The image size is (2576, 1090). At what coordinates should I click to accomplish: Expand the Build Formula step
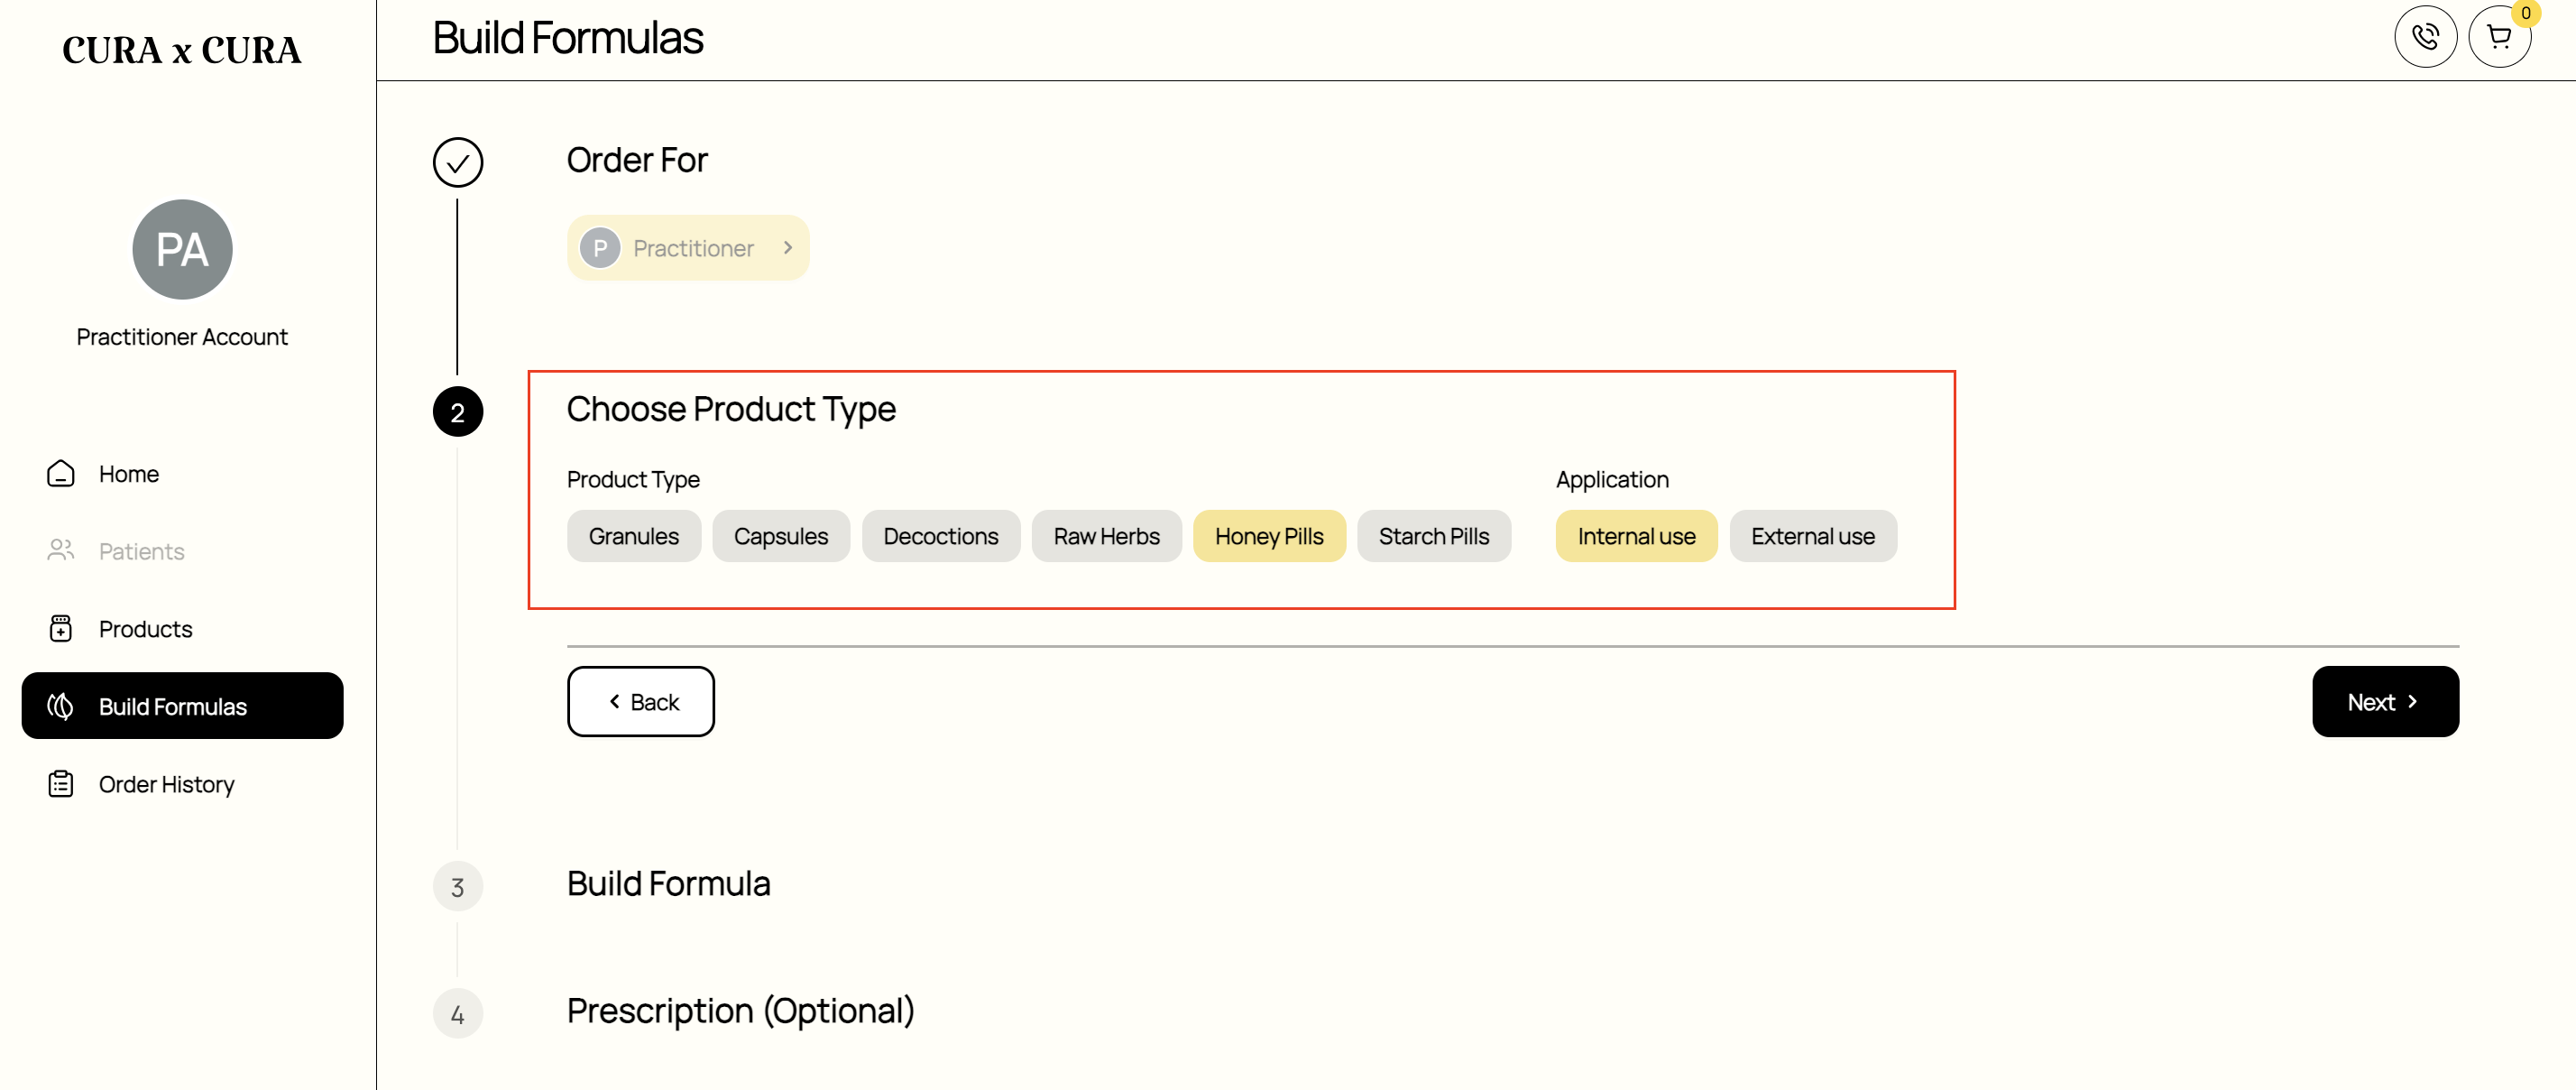pyautogui.click(x=668, y=884)
